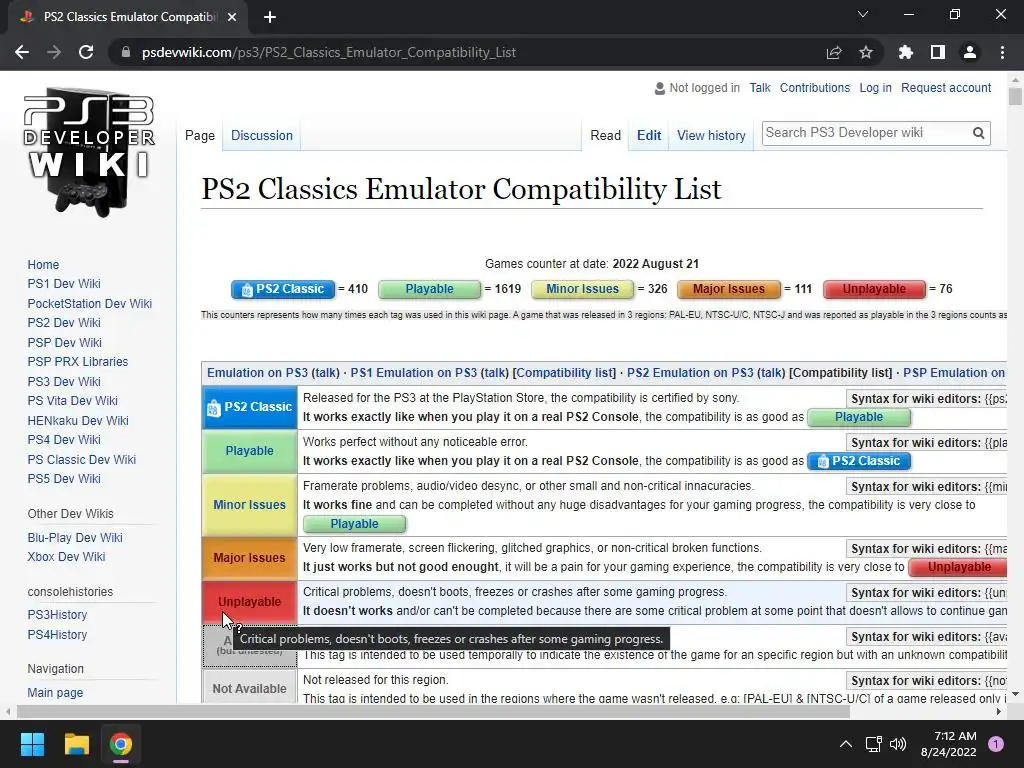Click the not logged in user icon

660,88
